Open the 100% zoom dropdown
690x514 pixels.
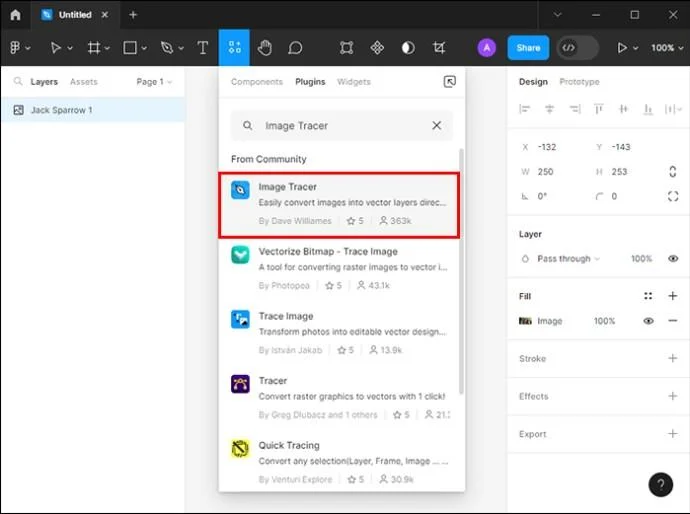(667, 48)
